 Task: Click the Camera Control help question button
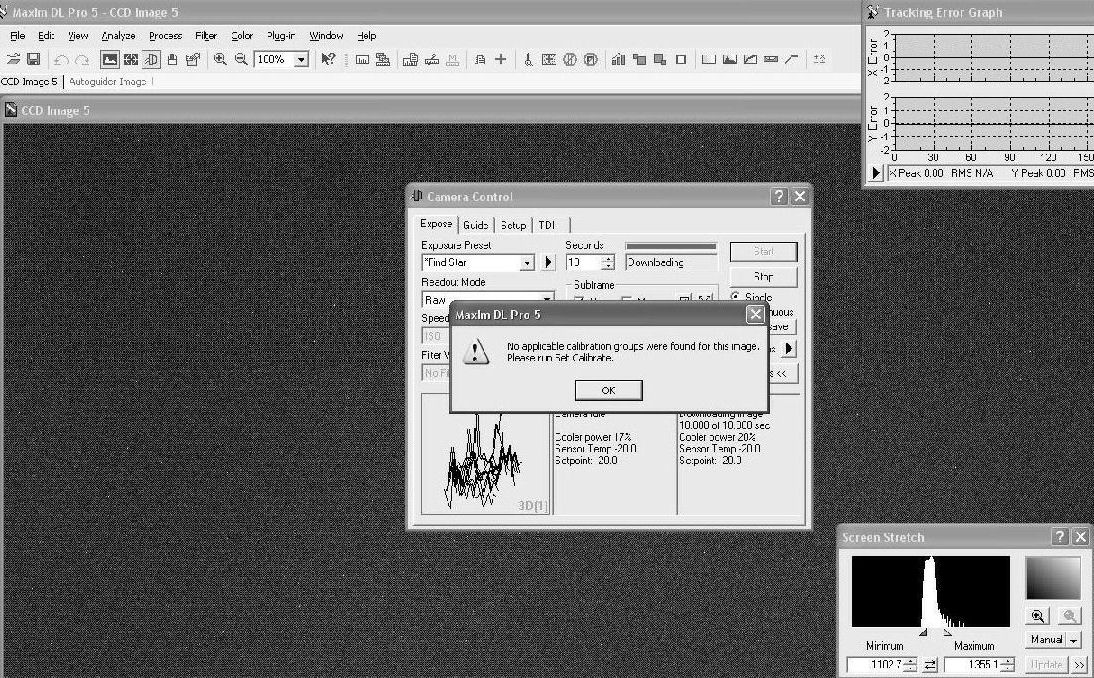click(x=779, y=197)
